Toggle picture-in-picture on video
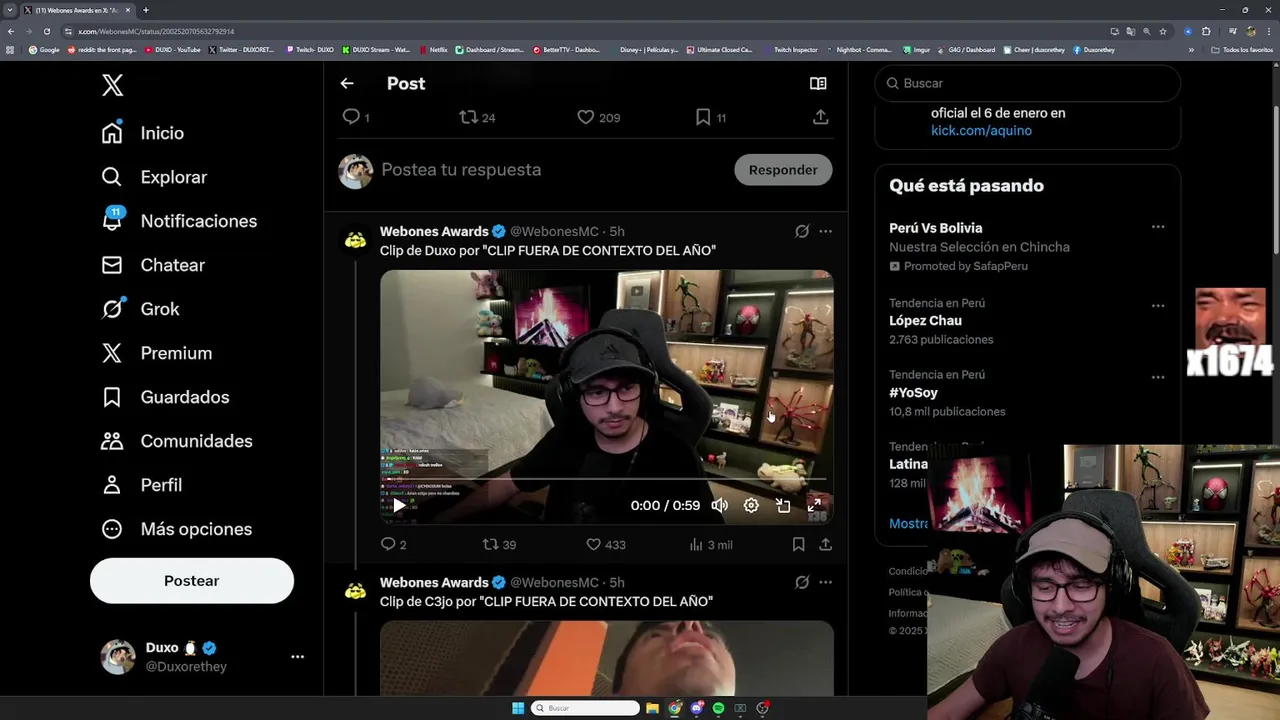Viewport: 1280px width, 720px height. click(783, 505)
